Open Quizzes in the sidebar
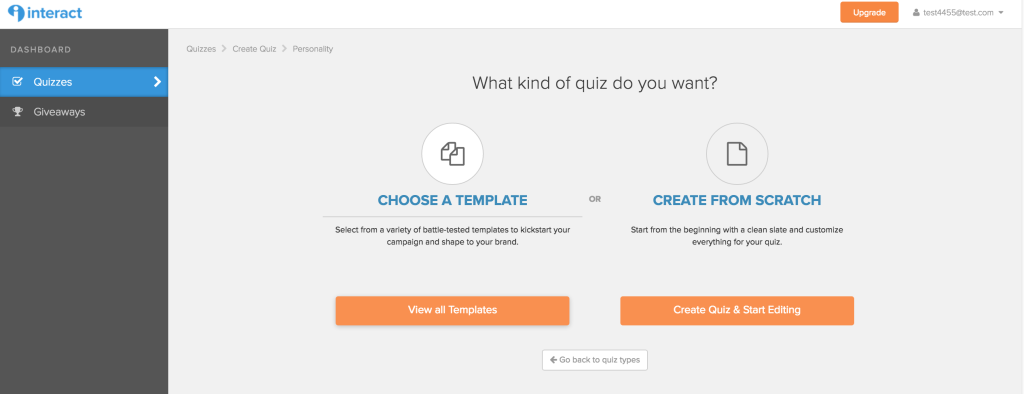The width and height of the screenshot is (1024, 394). tap(84, 82)
